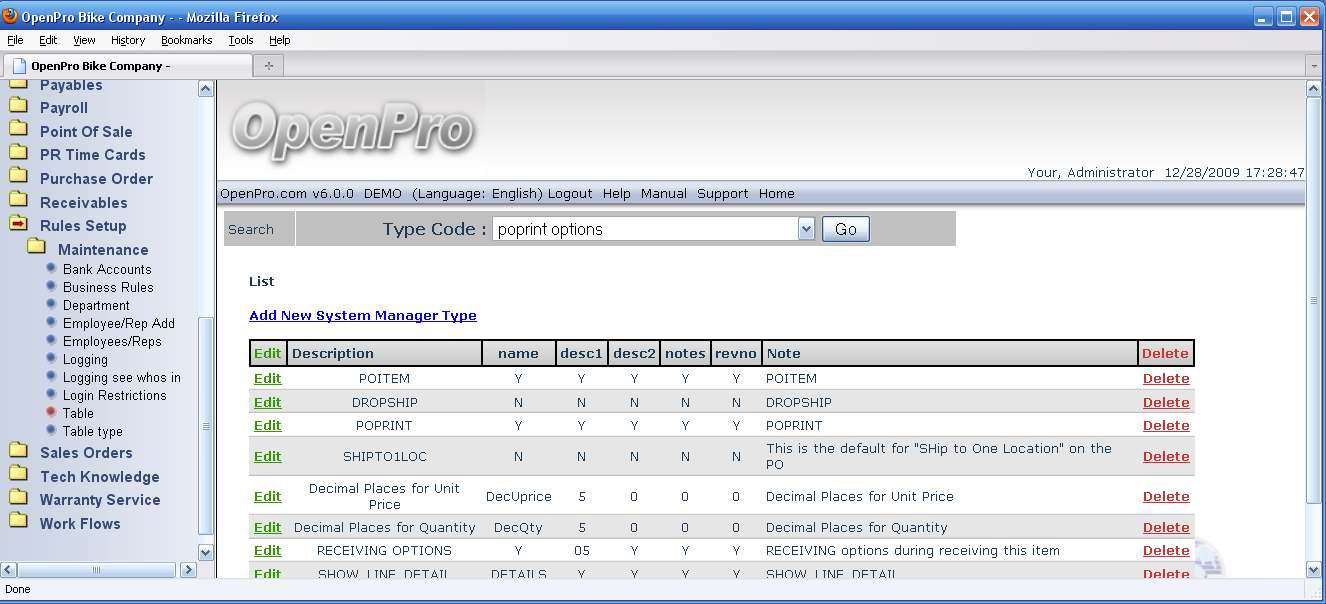Click the Payroll folder icon
Screen dimensions: 1326x604
tap(18, 106)
